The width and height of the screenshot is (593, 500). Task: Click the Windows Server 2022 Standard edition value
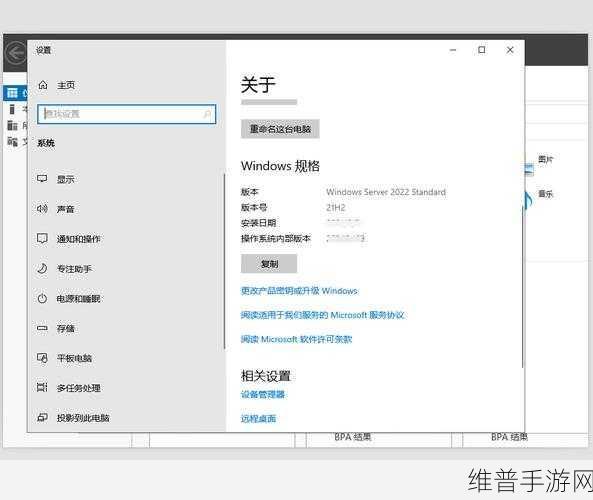coord(386,192)
